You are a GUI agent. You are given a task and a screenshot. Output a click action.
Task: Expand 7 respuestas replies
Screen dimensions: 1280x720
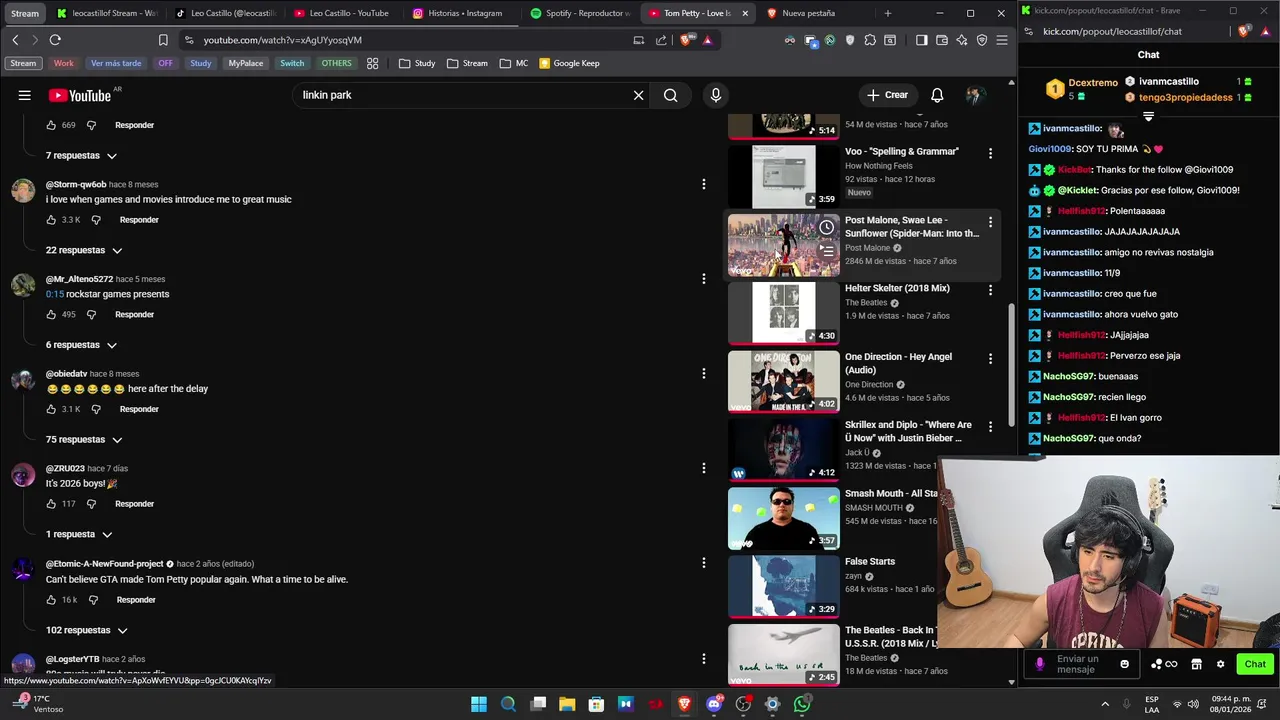pyautogui.click(x=81, y=156)
